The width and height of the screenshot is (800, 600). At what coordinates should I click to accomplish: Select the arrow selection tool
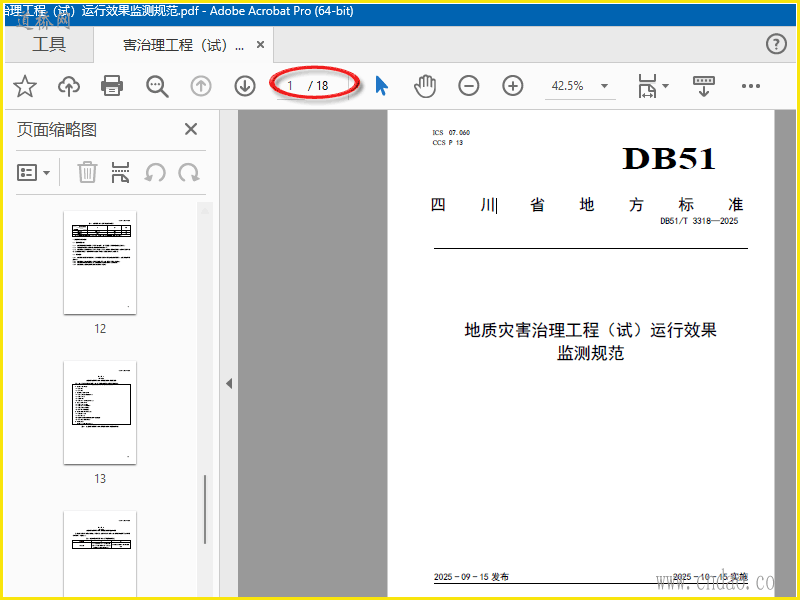point(382,86)
